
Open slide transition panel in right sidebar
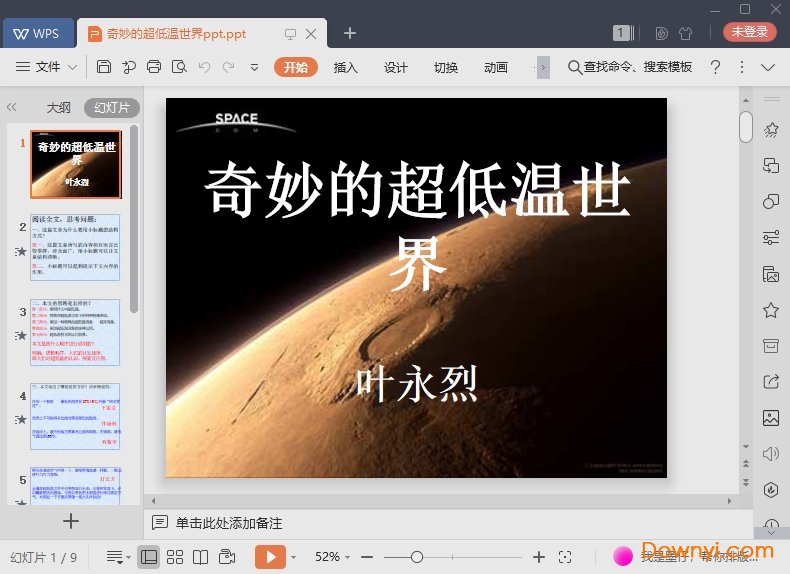[771, 165]
